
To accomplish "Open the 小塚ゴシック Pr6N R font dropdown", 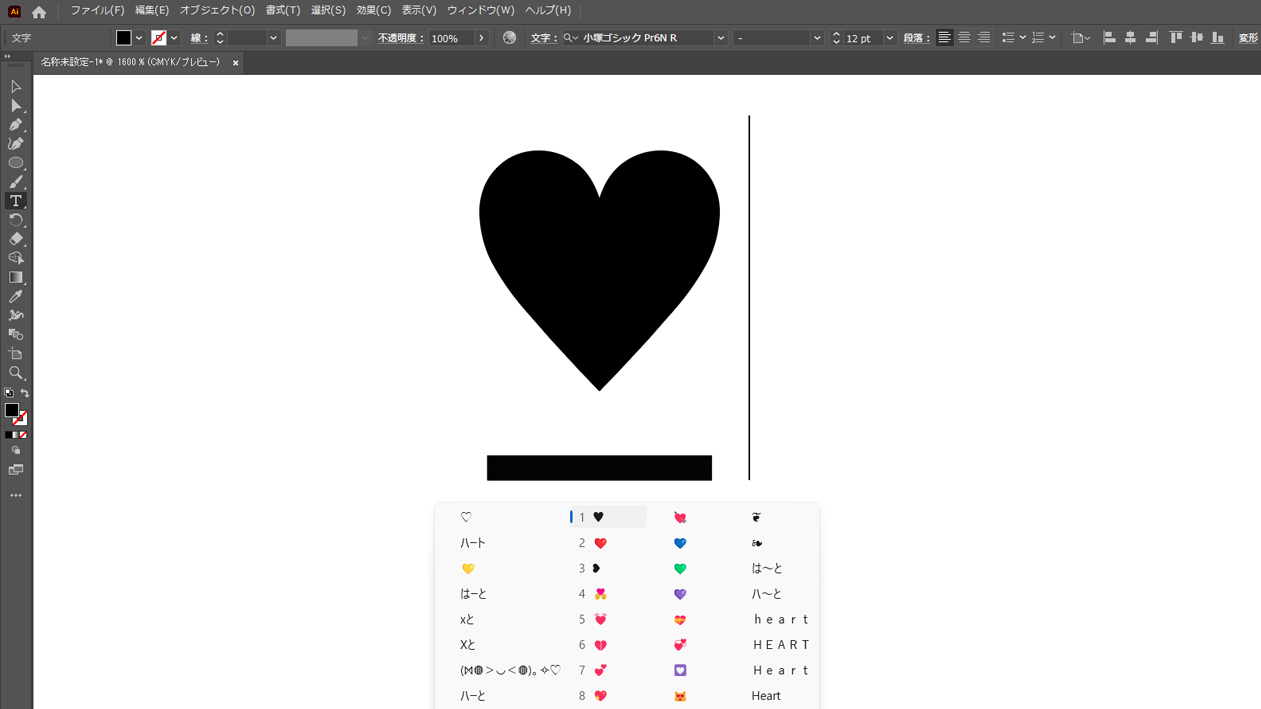I will [x=719, y=37].
